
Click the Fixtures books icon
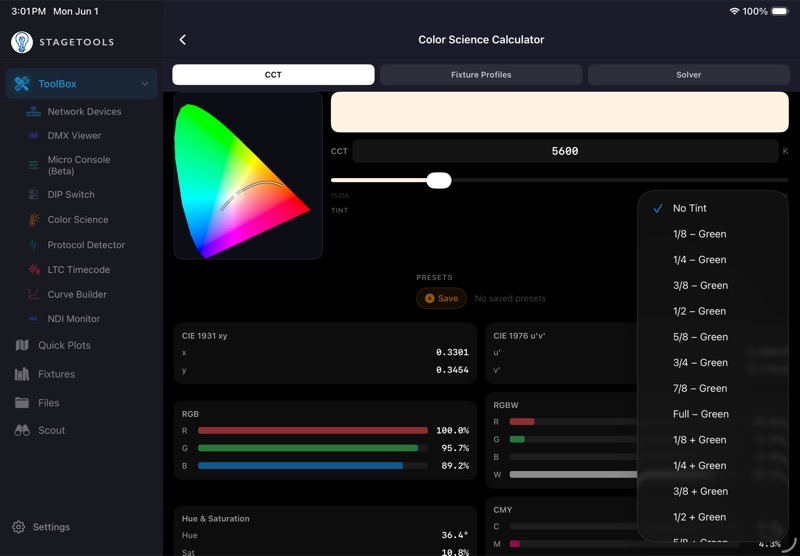pyautogui.click(x=22, y=374)
